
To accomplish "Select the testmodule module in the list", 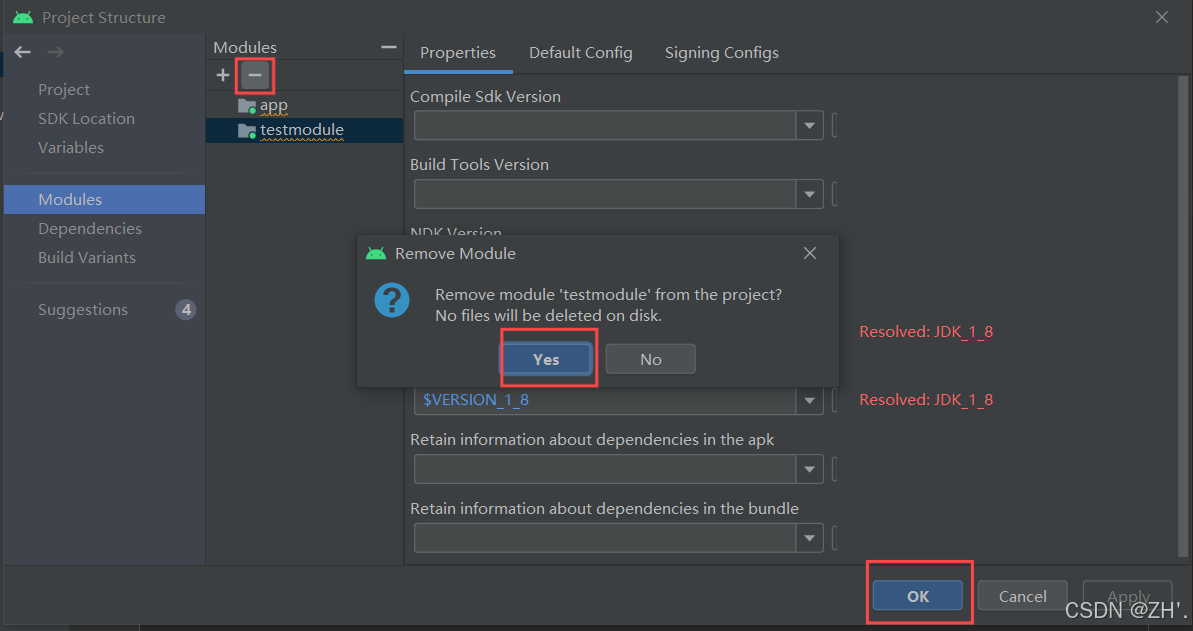I will pos(304,130).
